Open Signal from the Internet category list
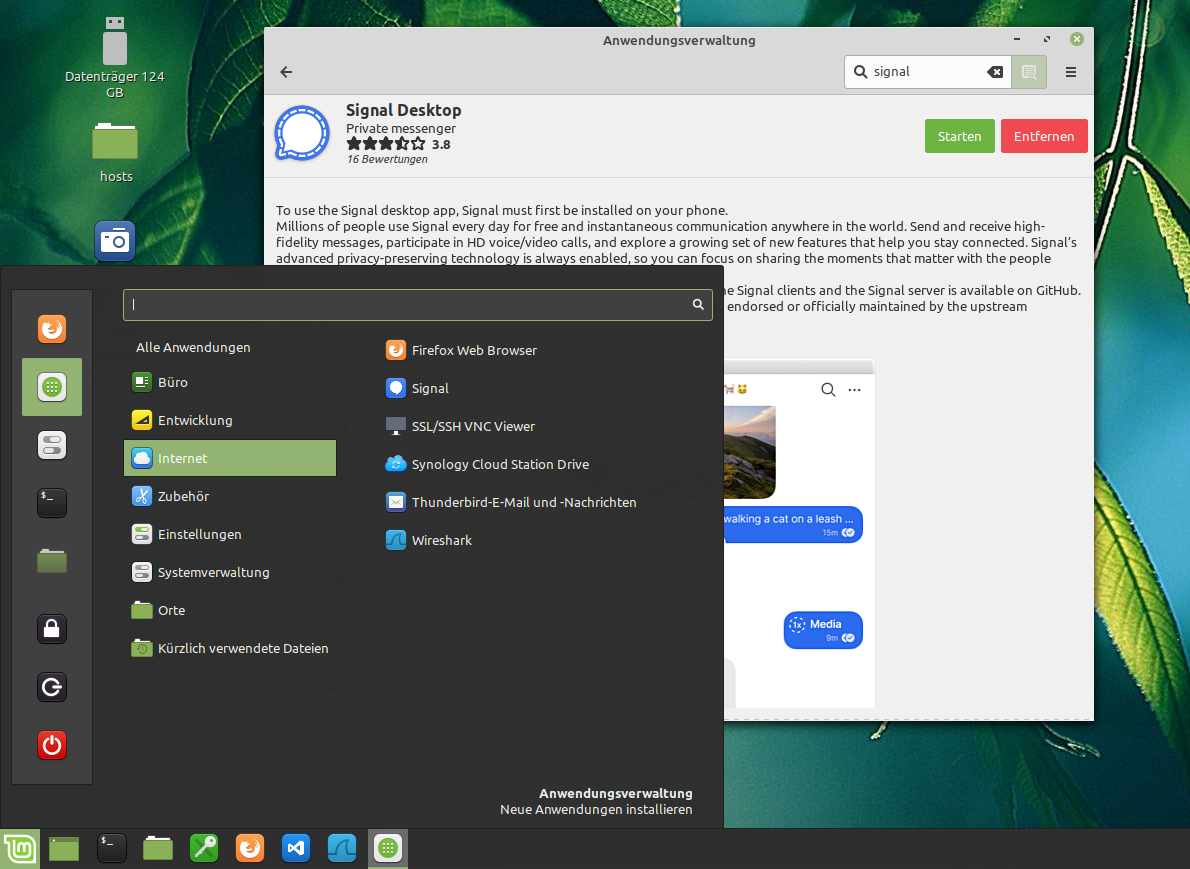This screenshot has height=869, width=1190. tap(431, 388)
